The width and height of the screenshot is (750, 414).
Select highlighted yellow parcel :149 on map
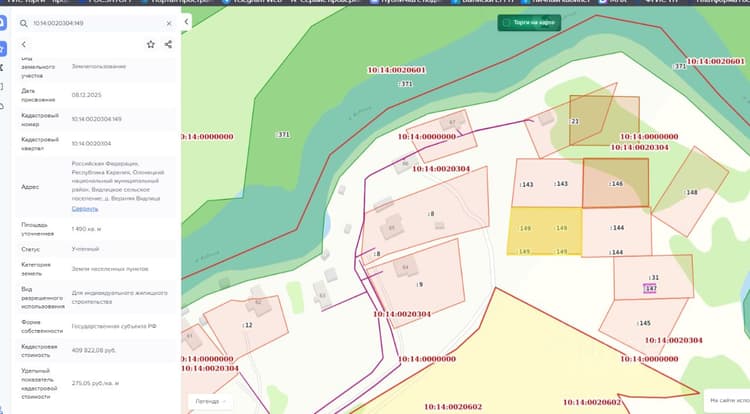point(544,231)
